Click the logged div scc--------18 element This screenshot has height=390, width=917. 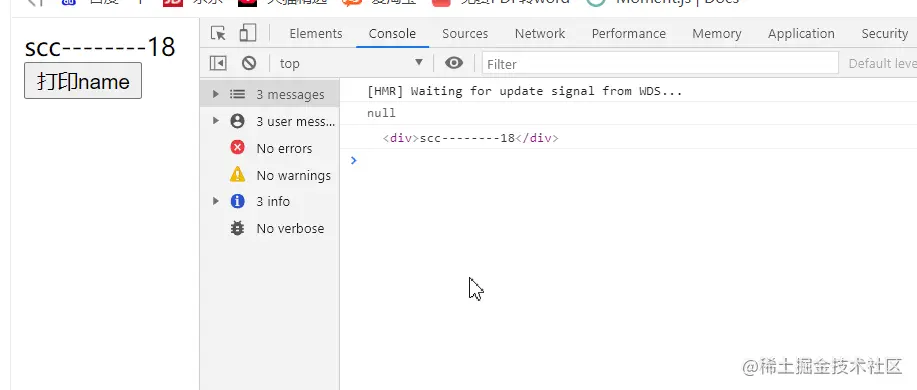471,138
